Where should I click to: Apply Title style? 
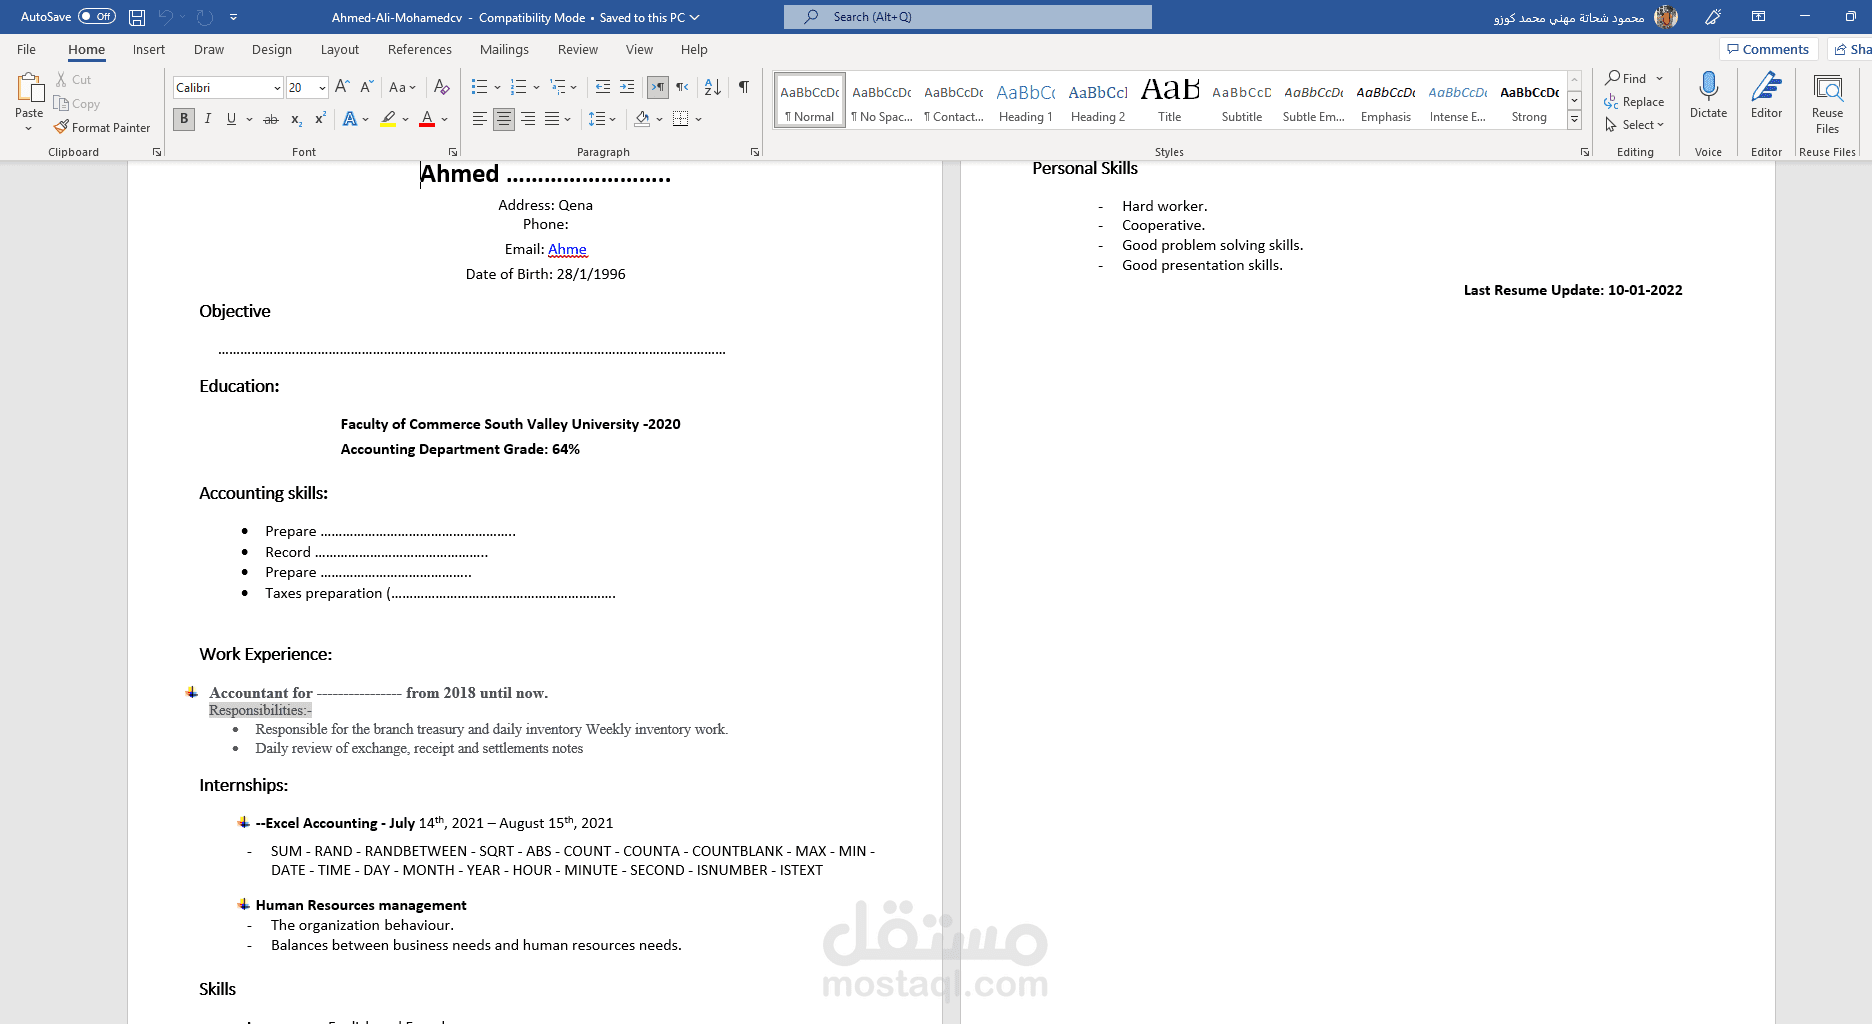[1170, 100]
